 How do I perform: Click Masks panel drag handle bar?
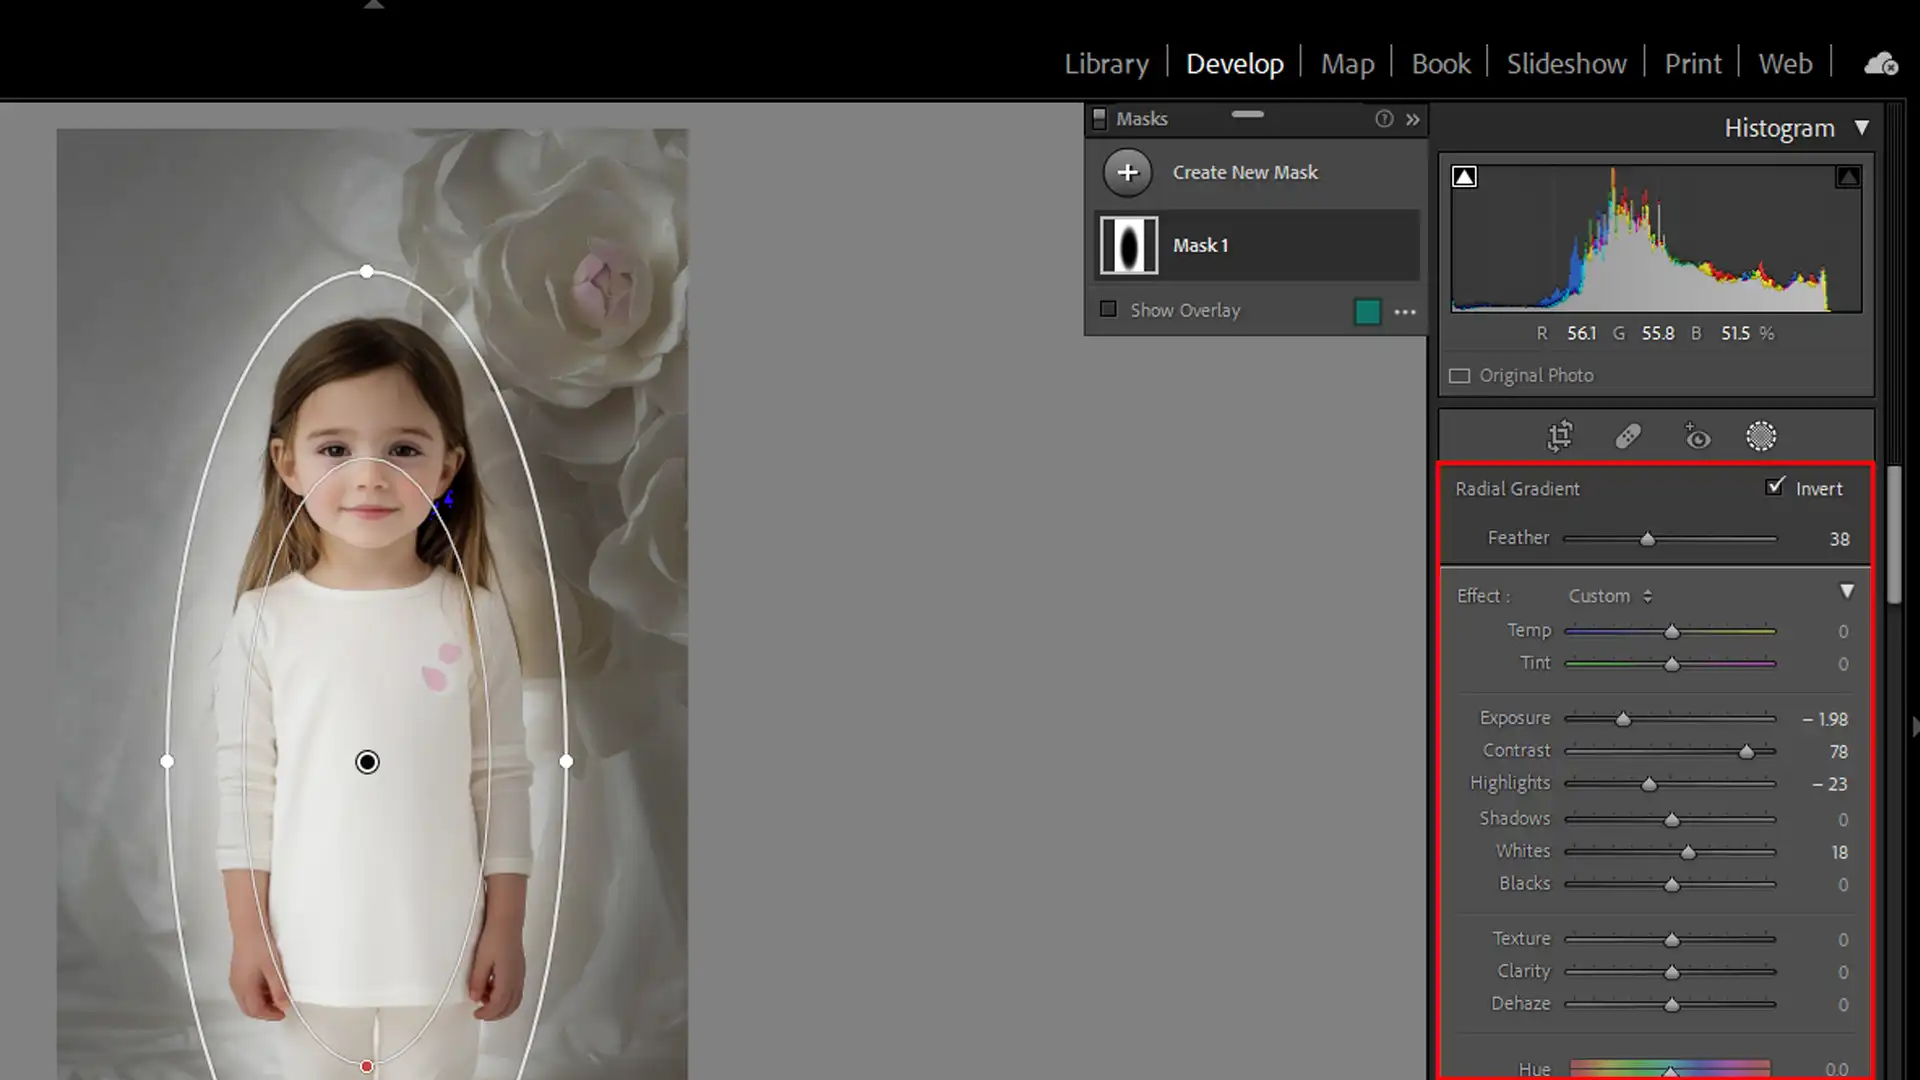click(1247, 114)
